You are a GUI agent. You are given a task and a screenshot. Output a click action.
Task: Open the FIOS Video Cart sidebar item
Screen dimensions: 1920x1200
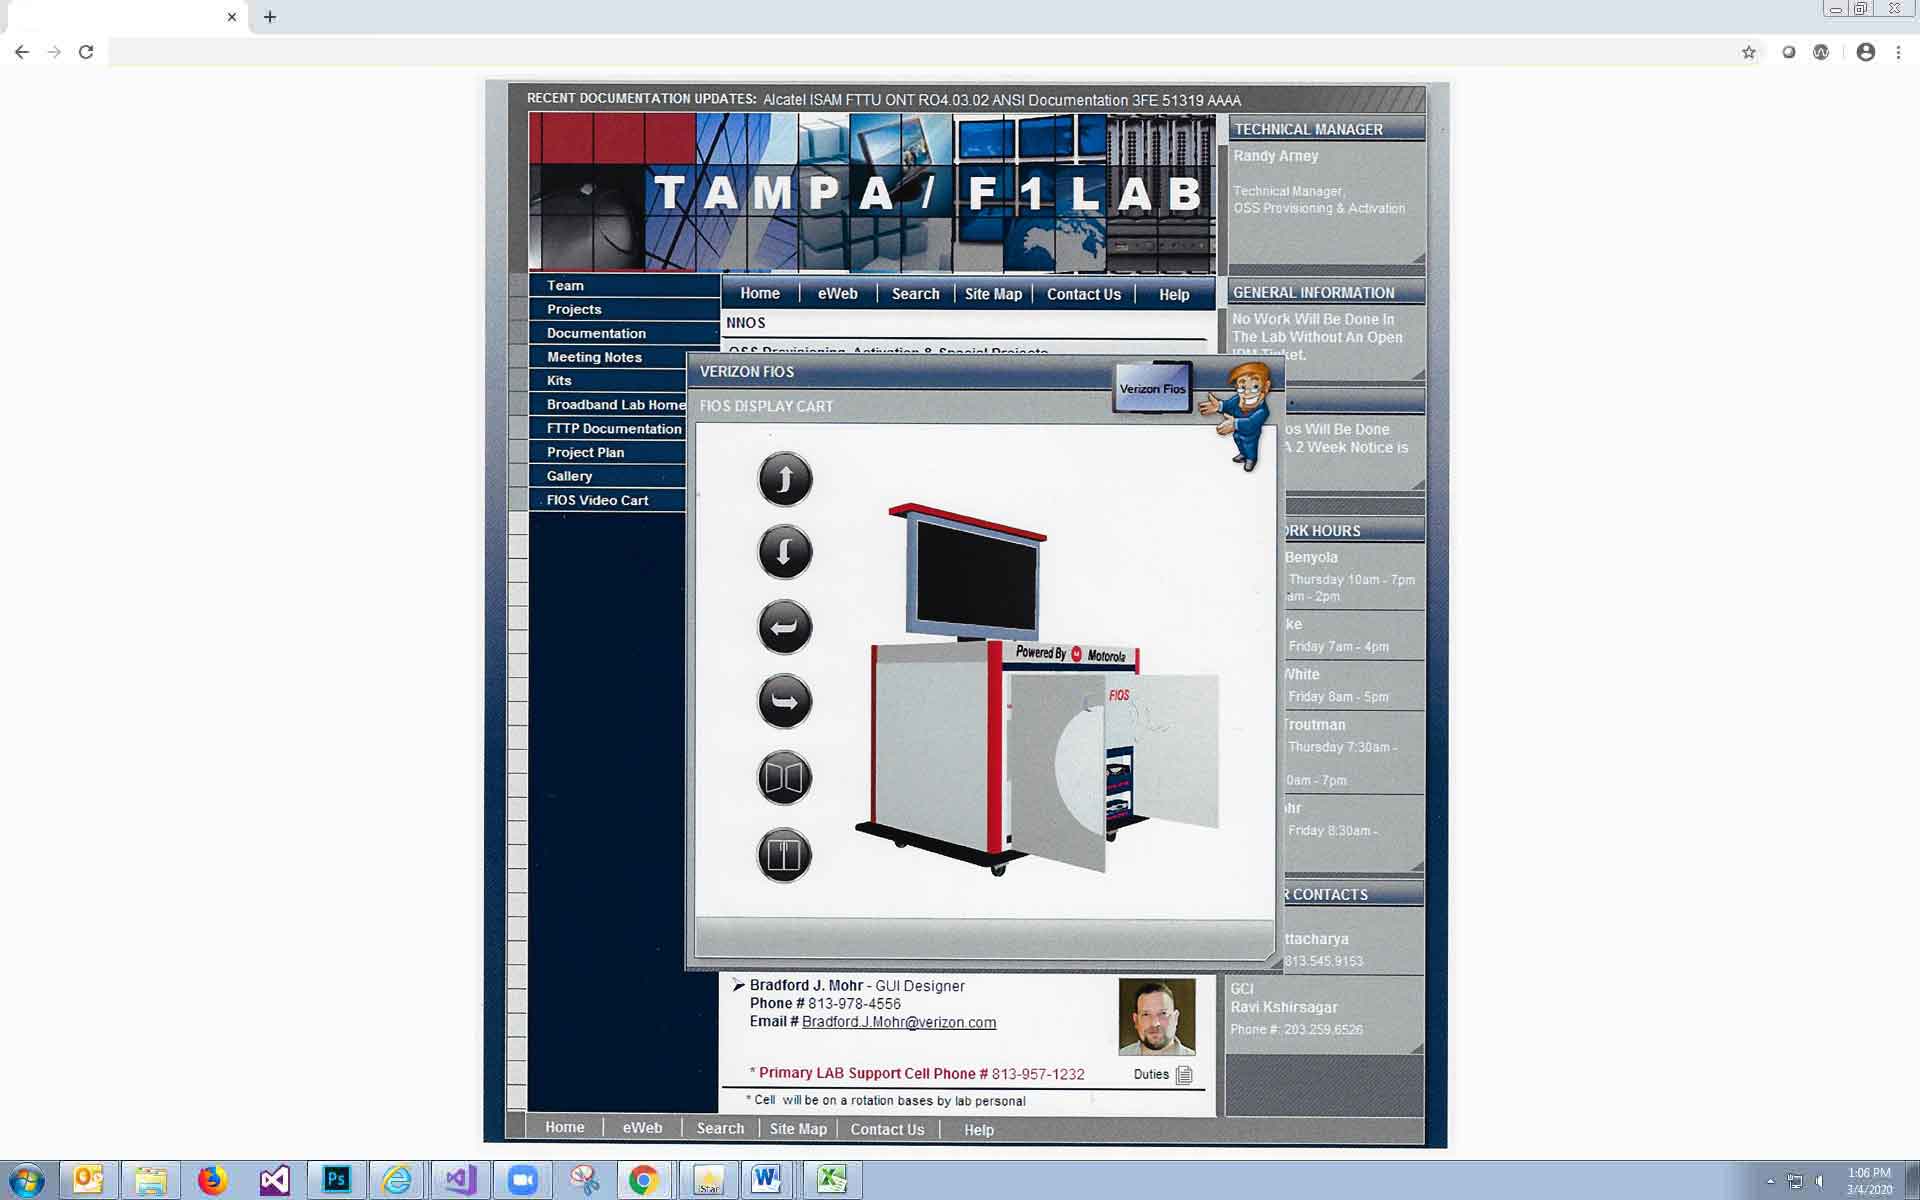click(x=597, y=500)
